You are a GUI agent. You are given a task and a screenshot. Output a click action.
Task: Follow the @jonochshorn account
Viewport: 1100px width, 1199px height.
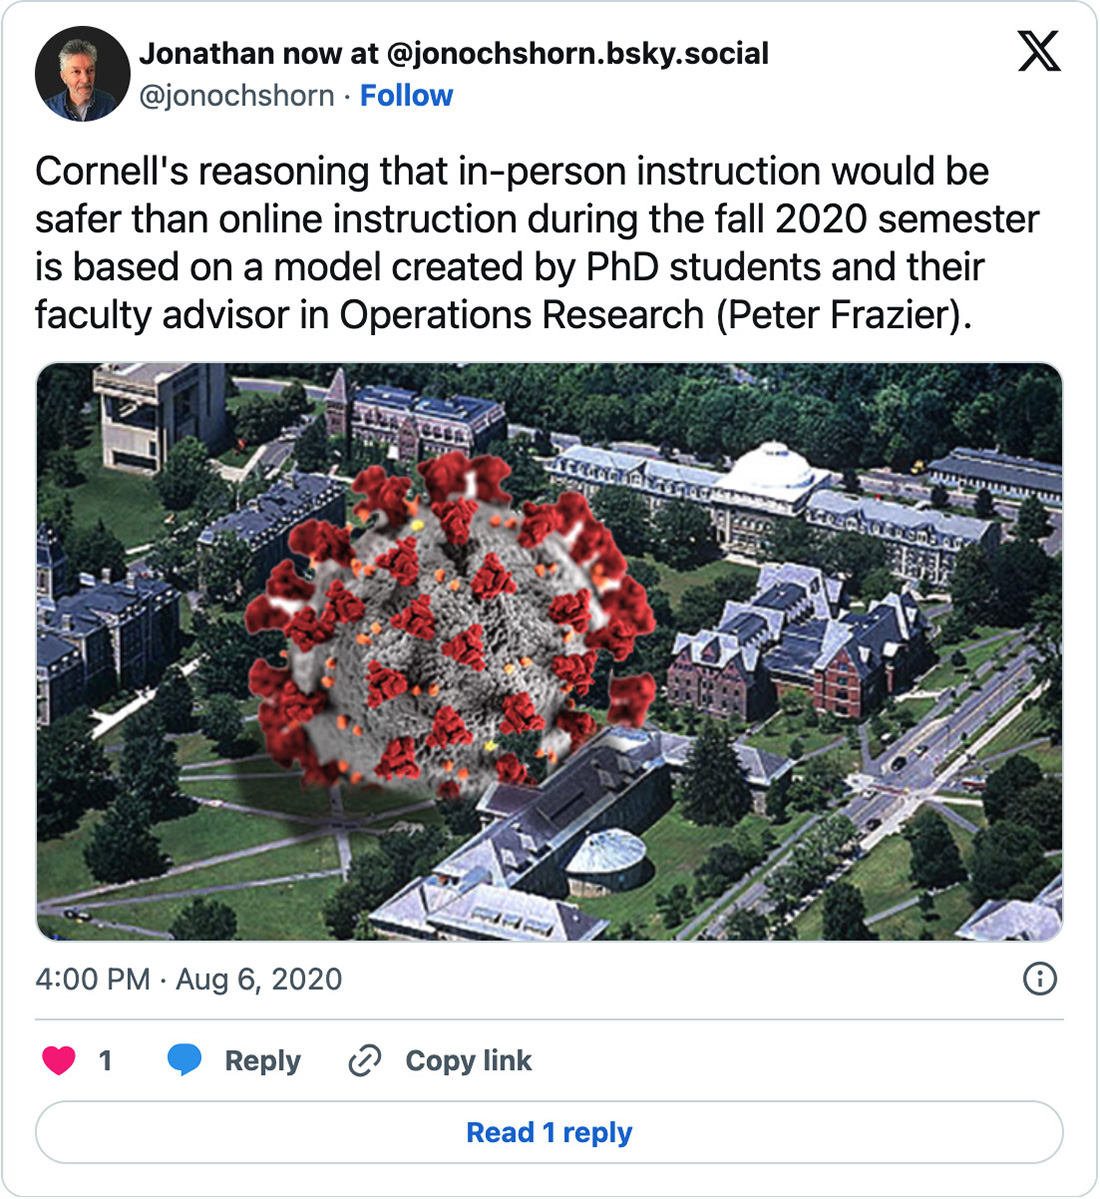tap(406, 96)
